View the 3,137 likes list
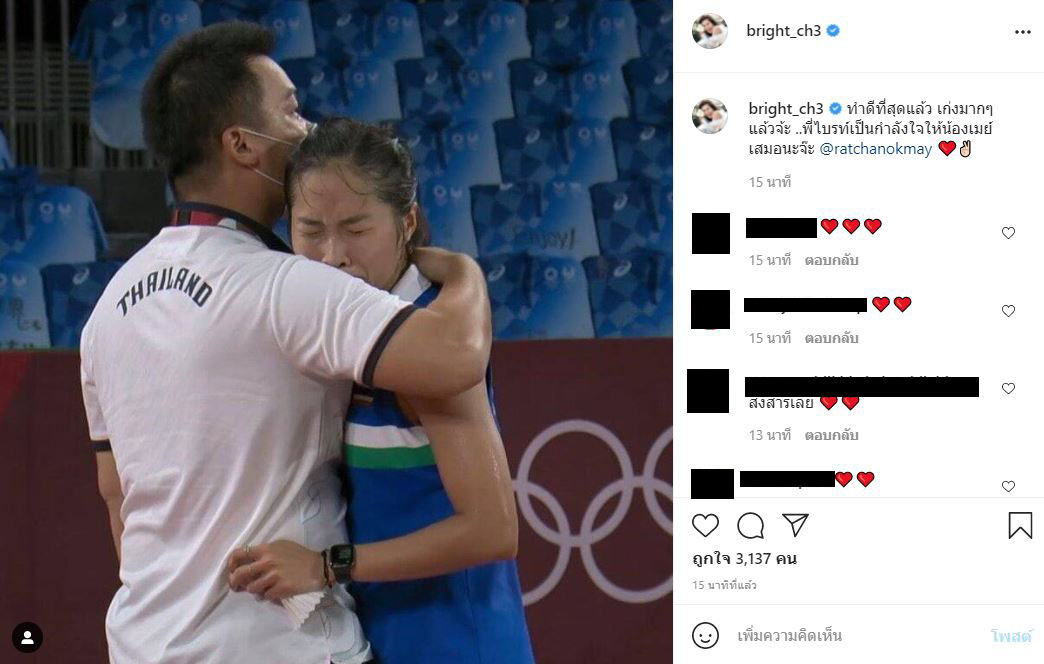The height and width of the screenshot is (664, 1044). point(744,559)
